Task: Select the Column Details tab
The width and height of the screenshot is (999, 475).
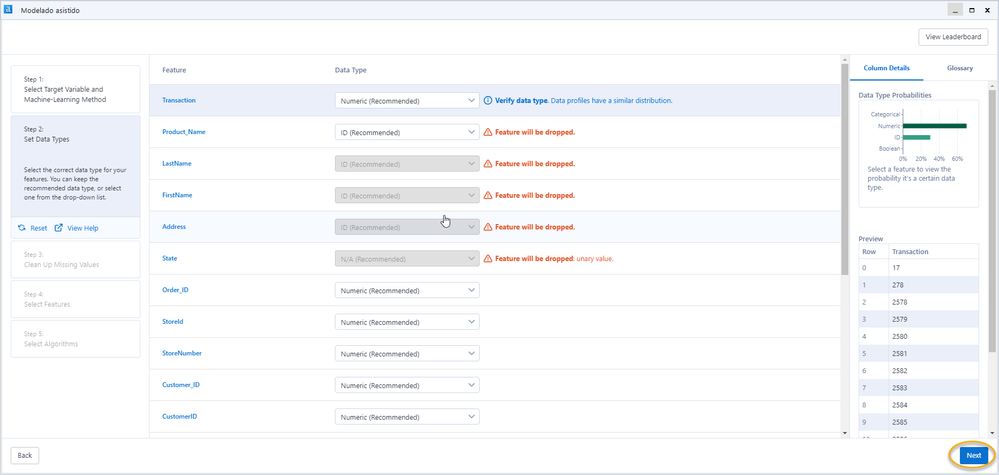Action: click(885, 68)
